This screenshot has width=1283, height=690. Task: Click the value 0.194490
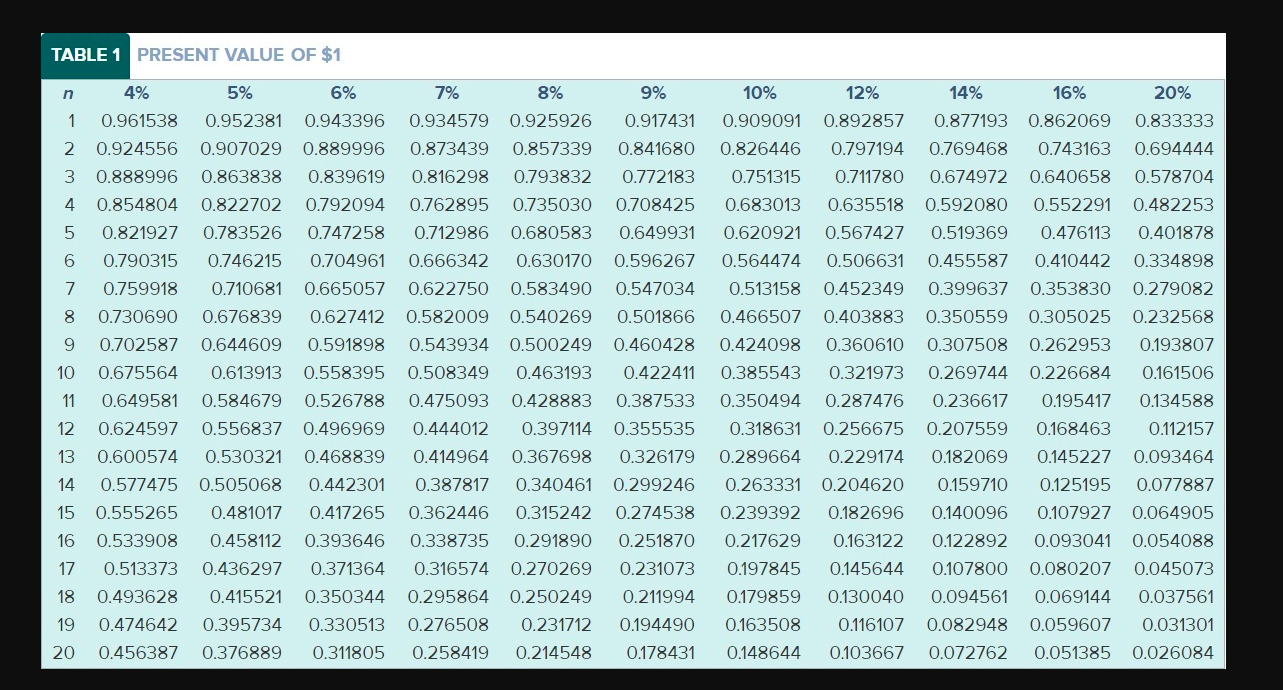tap(657, 625)
